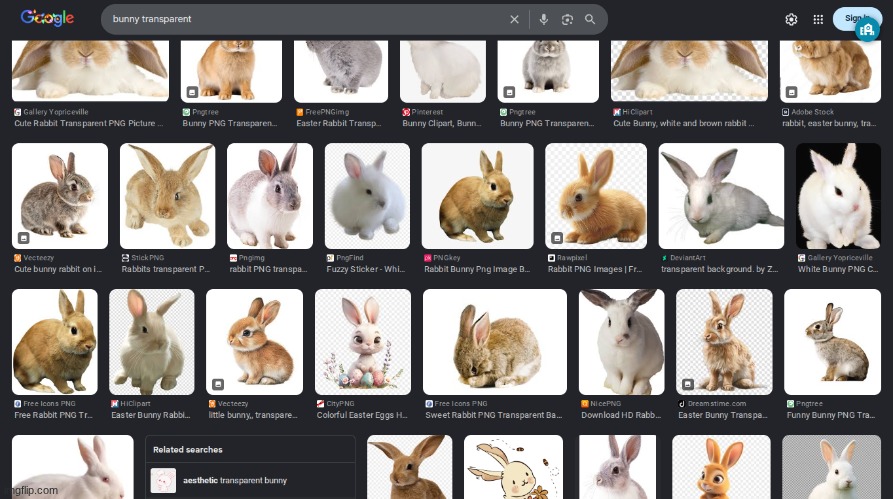Click CityPNG 'Colorful Easter Eggs' bunny image
This screenshot has height=499, width=893.
[362, 341]
